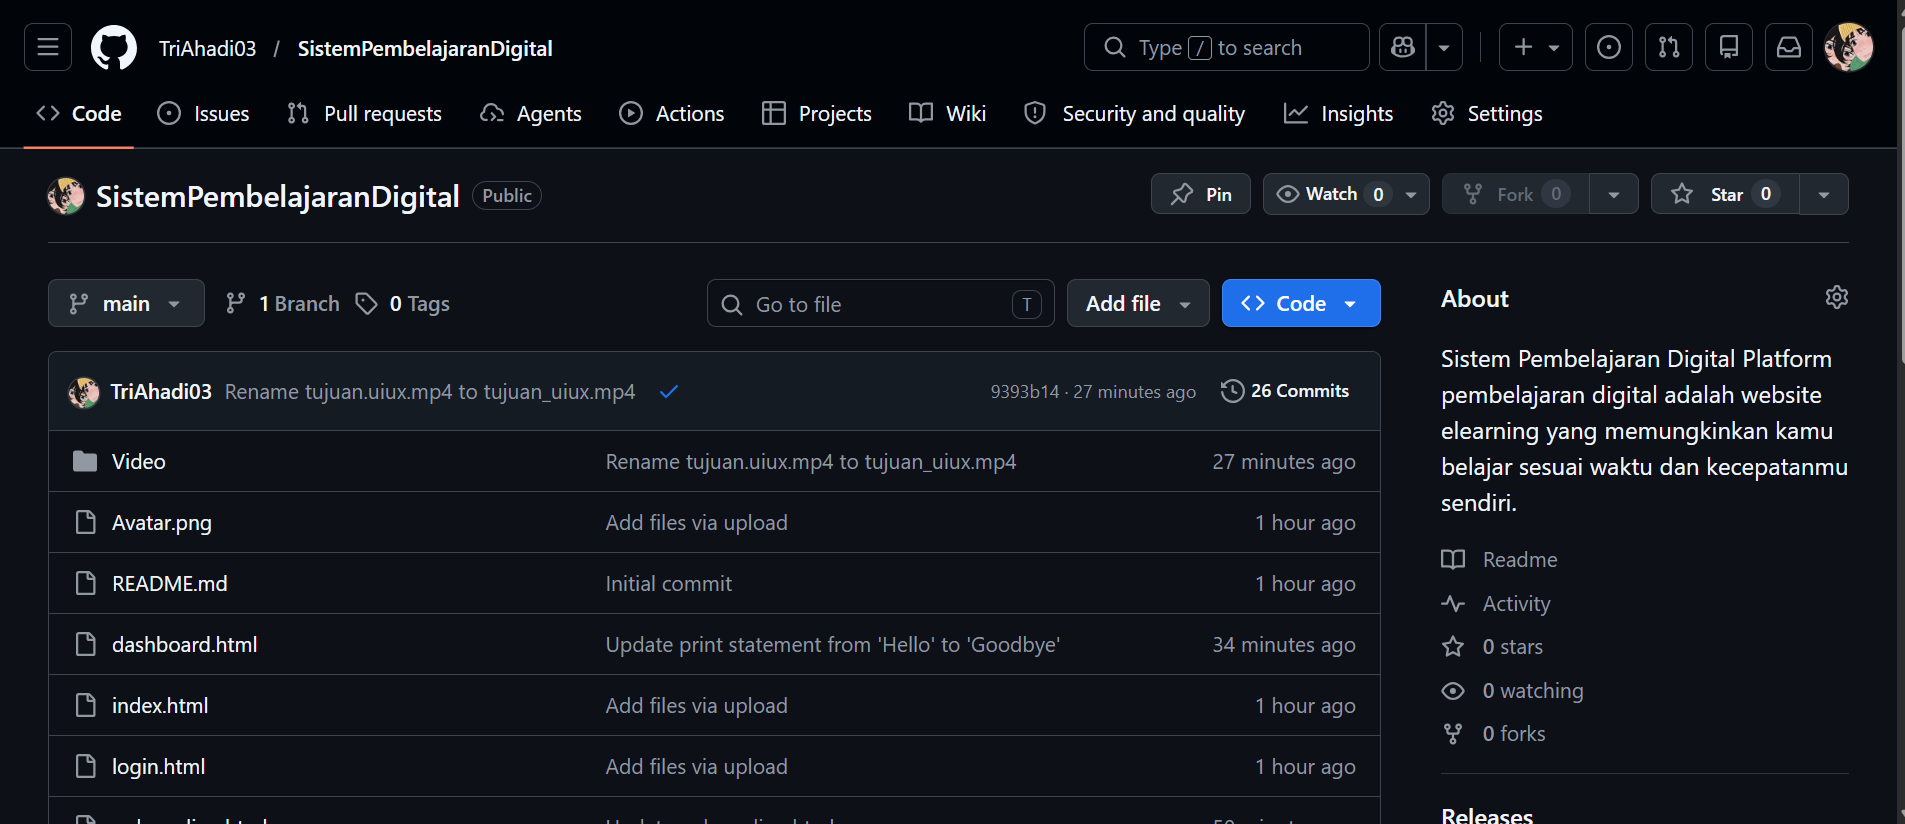
Task: Open the login.html file
Action: [159, 766]
